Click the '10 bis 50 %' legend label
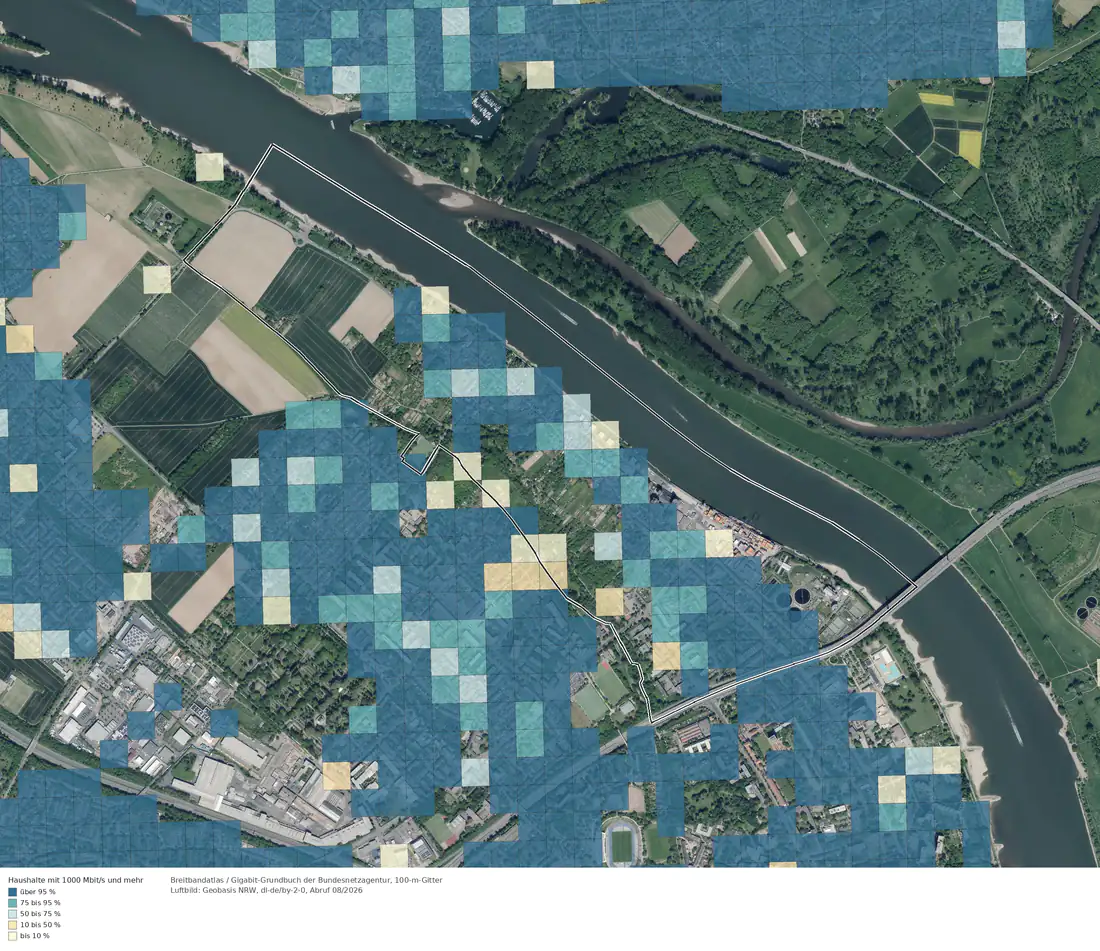This screenshot has width=1100, height=951. point(40,925)
